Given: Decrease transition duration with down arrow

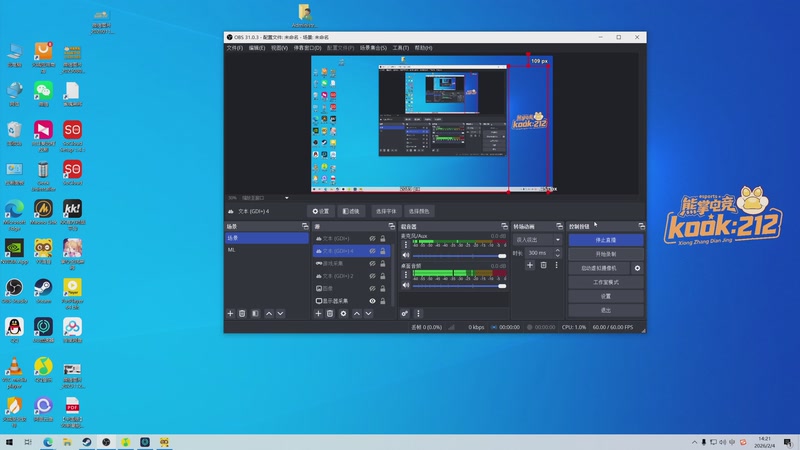Looking at the screenshot, I should point(557,255).
